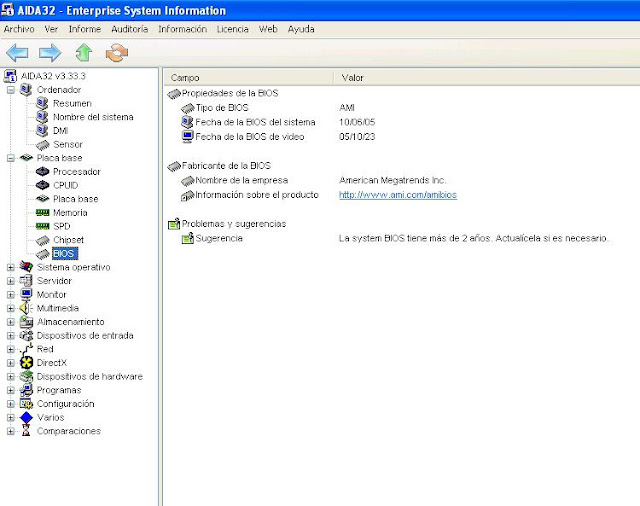Viewport: 640px width, 506px height.
Task: Click the Propiedades de la BIOS heading
Action: pyautogui.click(x=230, y=93)
